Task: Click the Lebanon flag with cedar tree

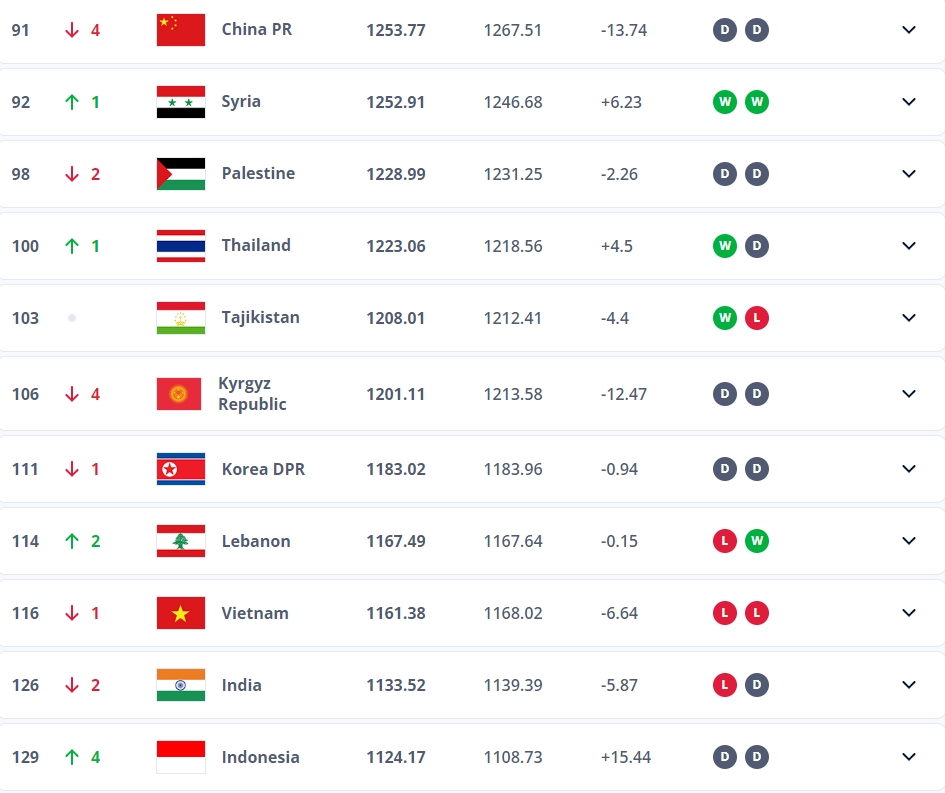Action: [181, 541]
